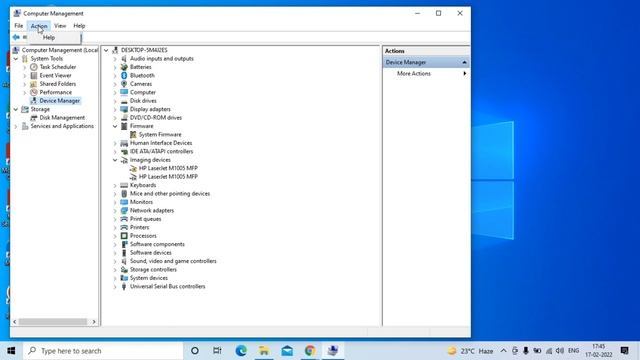Select Task Scheduler icon in tree
Image resolution: width=640 pixels, height=360 pixels.
click(x=34, y=67)
